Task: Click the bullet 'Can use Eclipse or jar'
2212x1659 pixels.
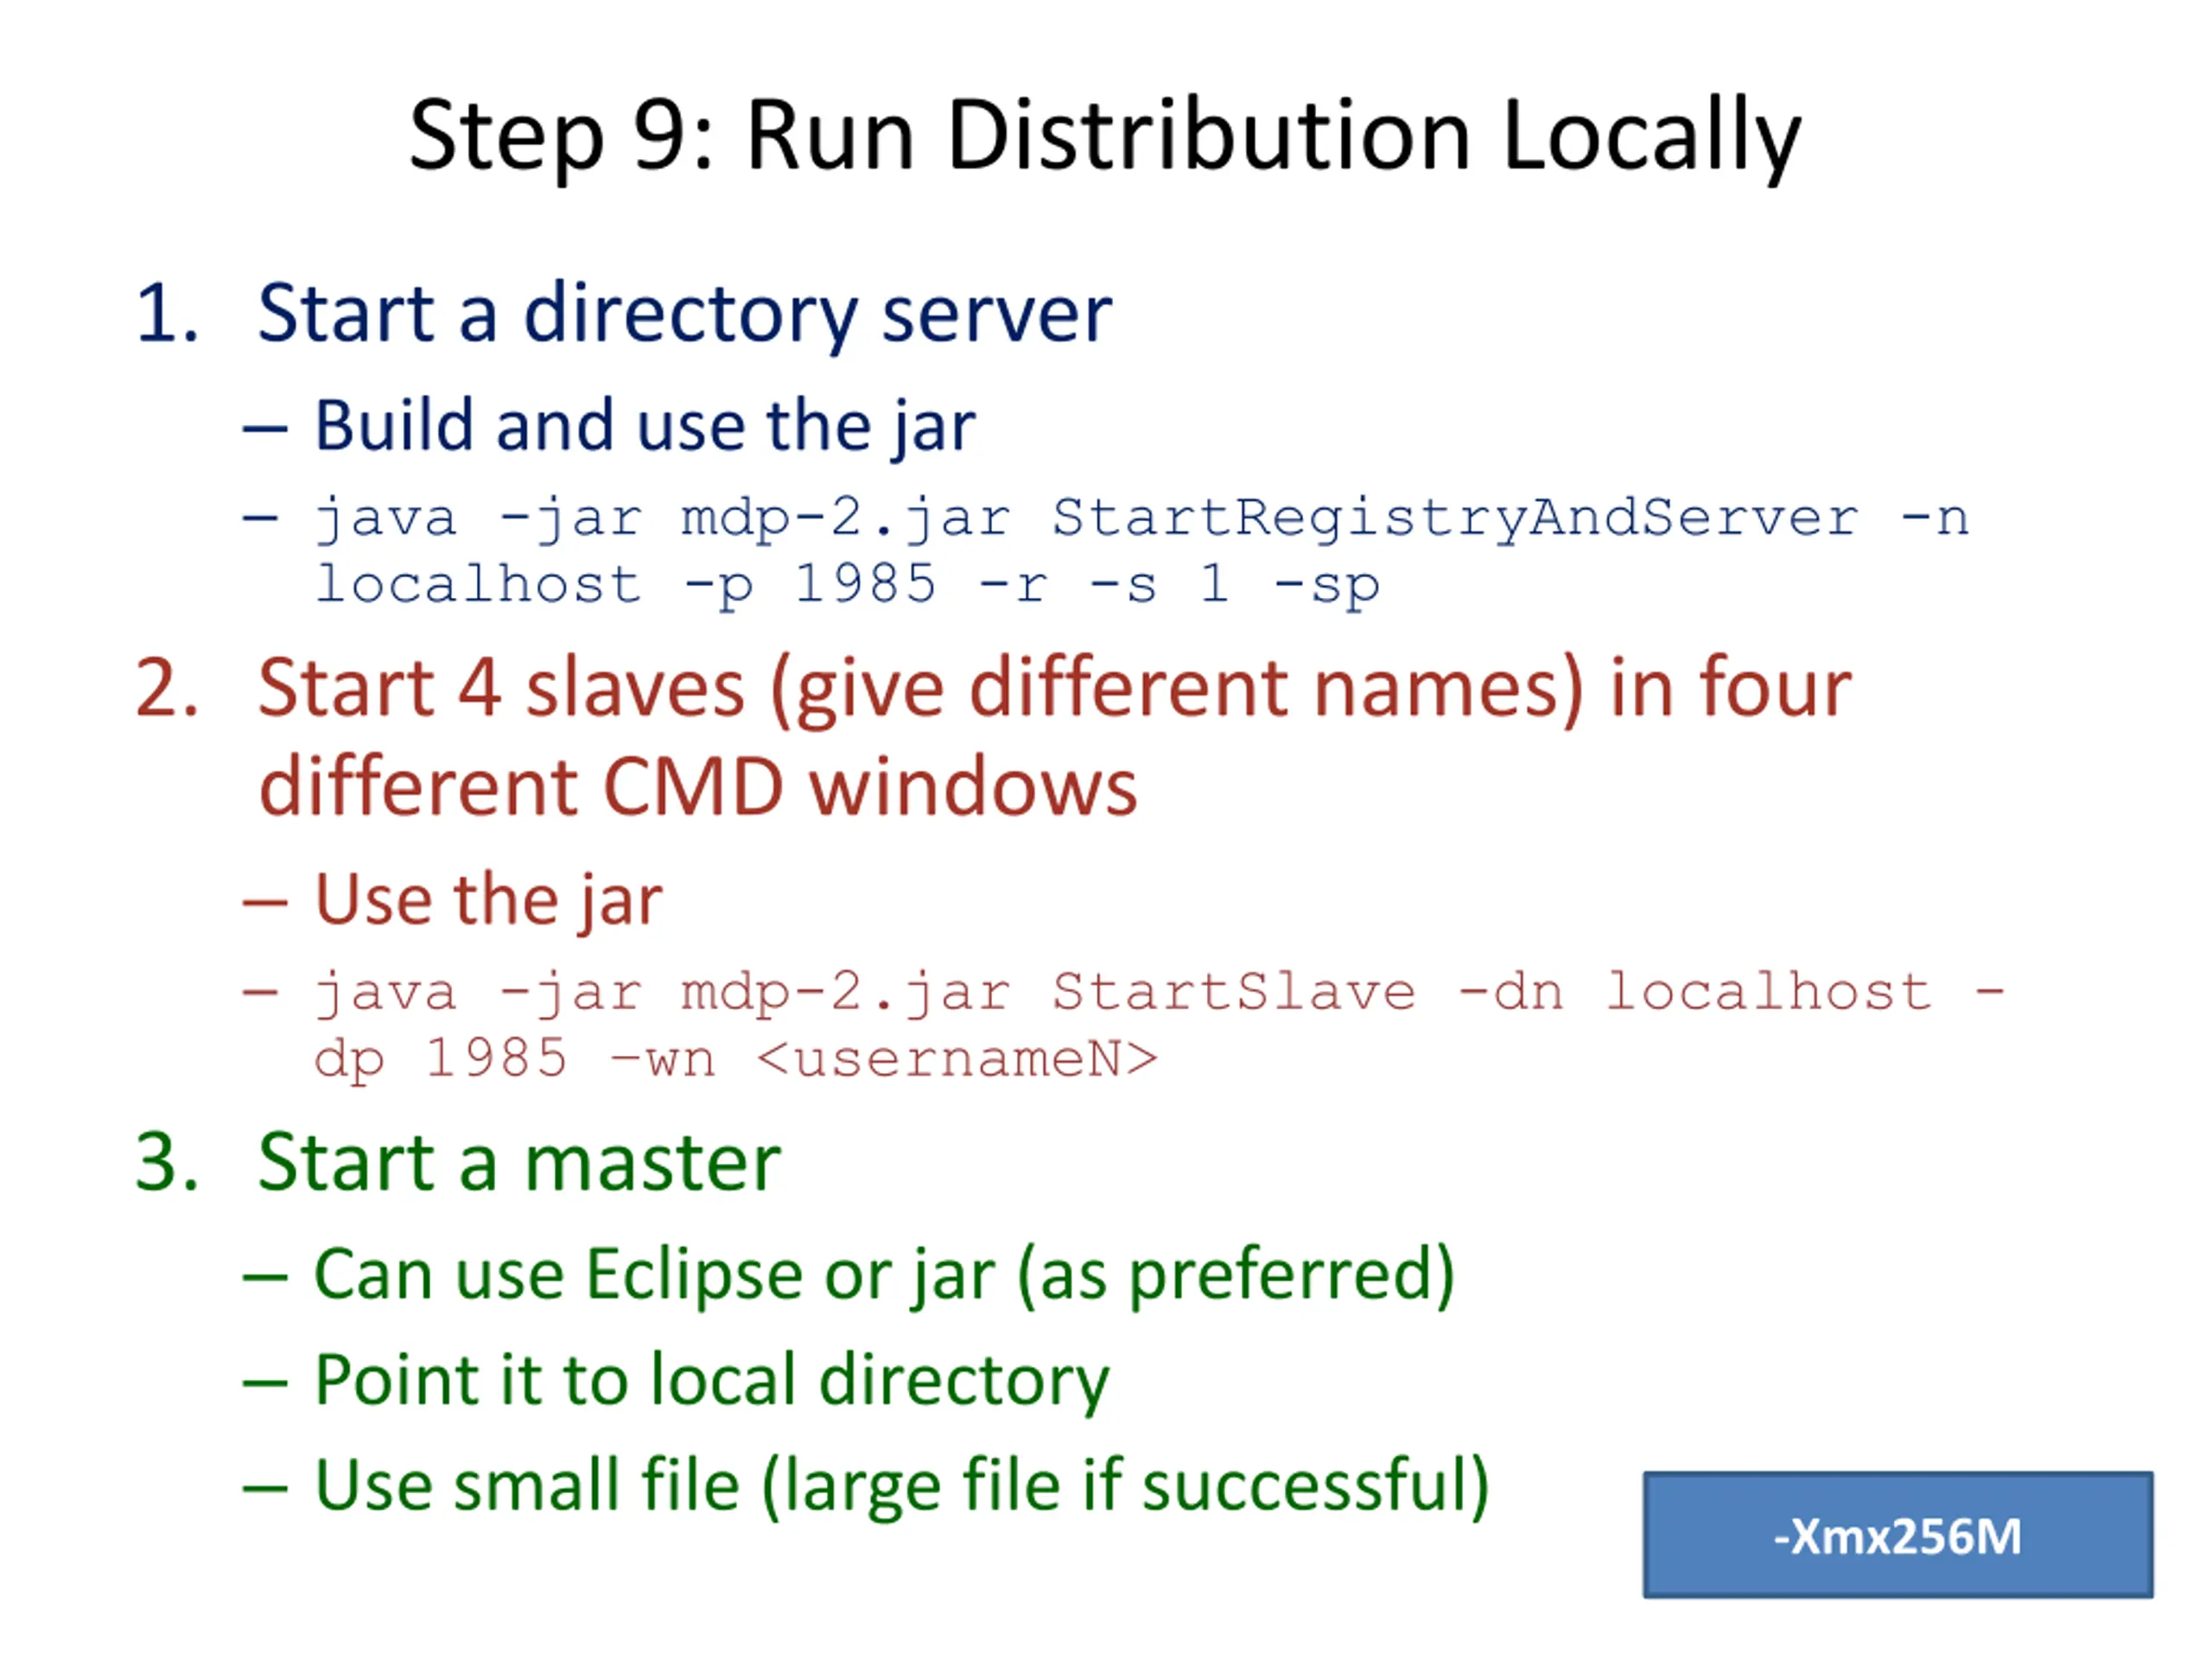Action: pos(884,1277)
